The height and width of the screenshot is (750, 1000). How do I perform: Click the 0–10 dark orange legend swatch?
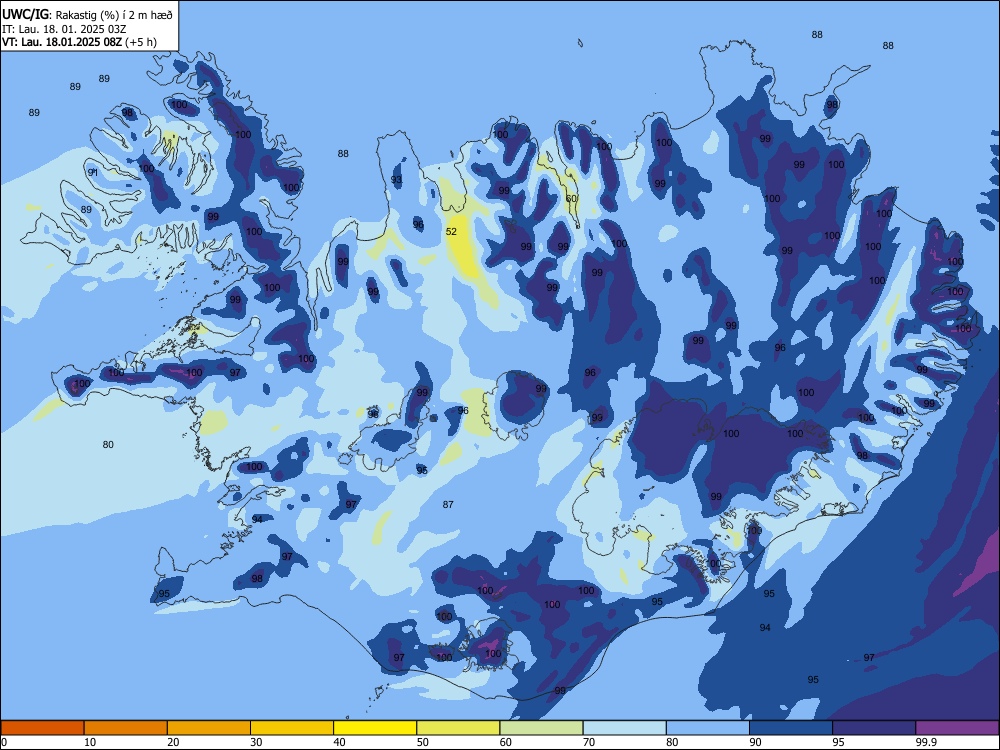pos(42,728)
